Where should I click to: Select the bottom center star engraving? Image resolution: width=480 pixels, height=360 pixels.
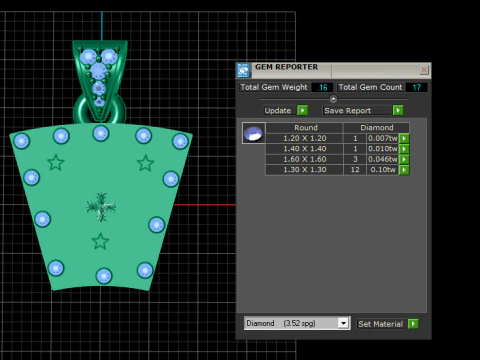tap(100, 241)
